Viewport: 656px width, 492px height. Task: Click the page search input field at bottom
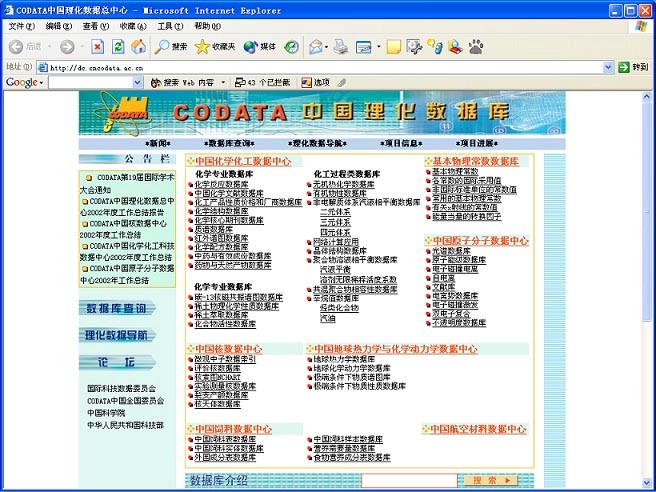[x=410, y=481]
